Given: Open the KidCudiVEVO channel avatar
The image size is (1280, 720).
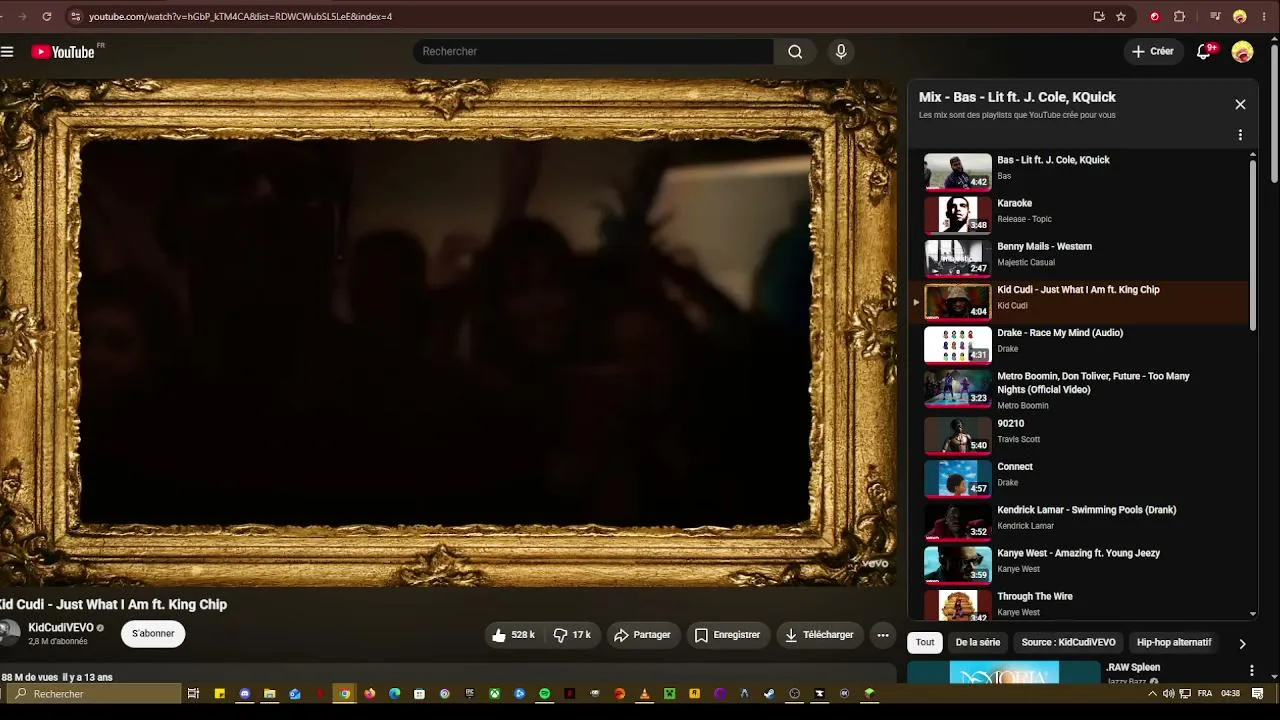Looking at the screenshot, I should tap(9, 633).
